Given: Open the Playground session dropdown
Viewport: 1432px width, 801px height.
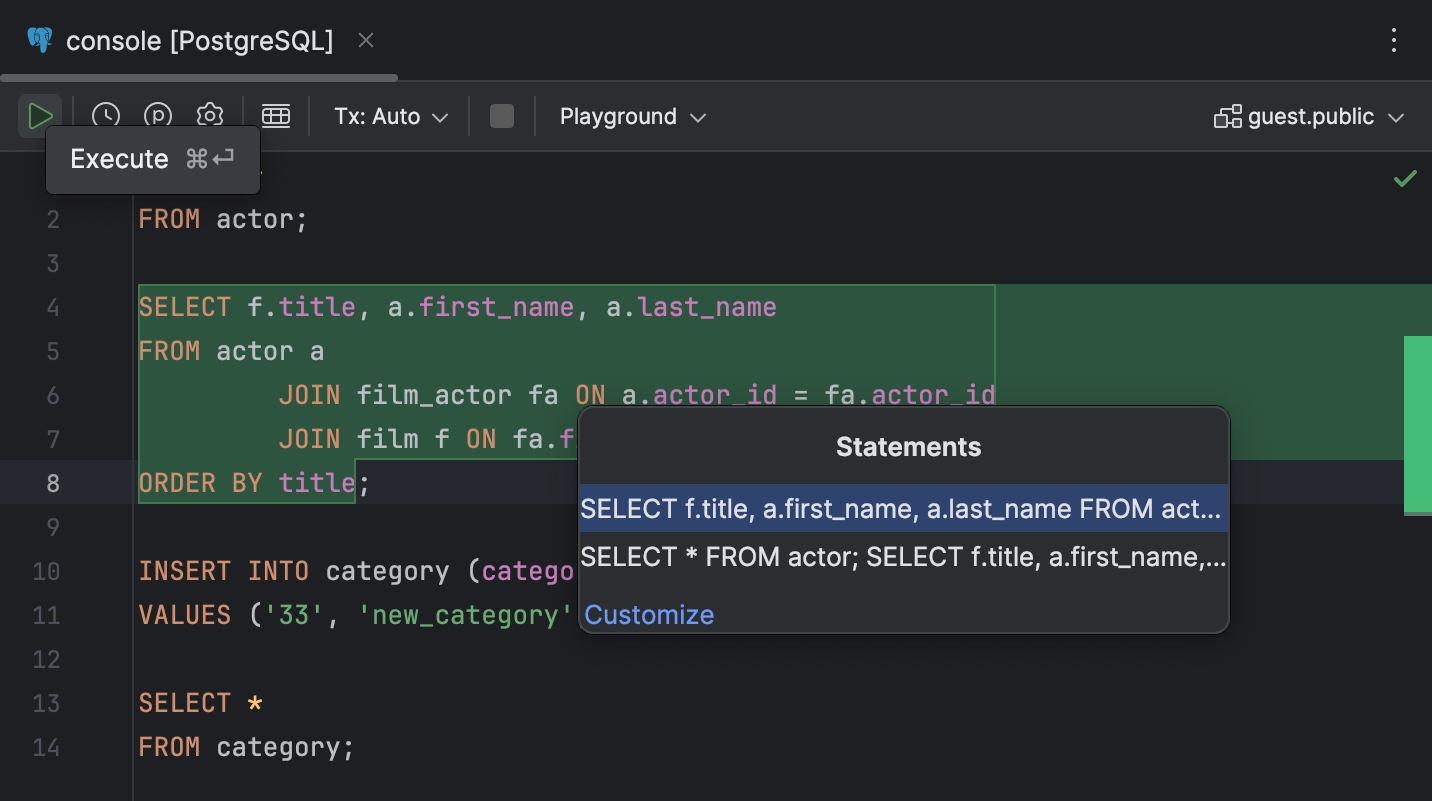Looking at the screenshot, I should 632,116.
